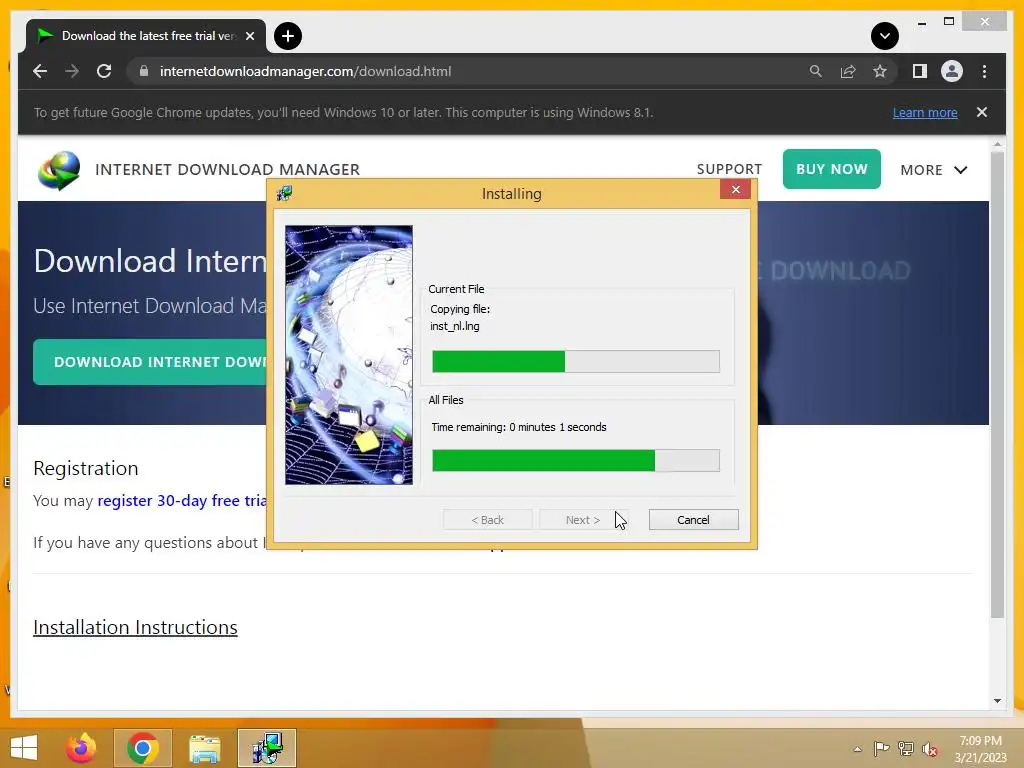Click the search magnifier icon in address bar

click(816, 71)
